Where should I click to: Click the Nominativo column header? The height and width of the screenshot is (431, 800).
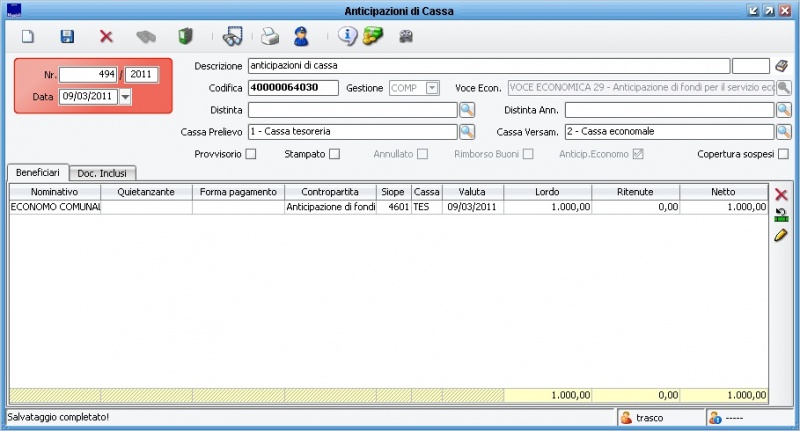point(55,191)
